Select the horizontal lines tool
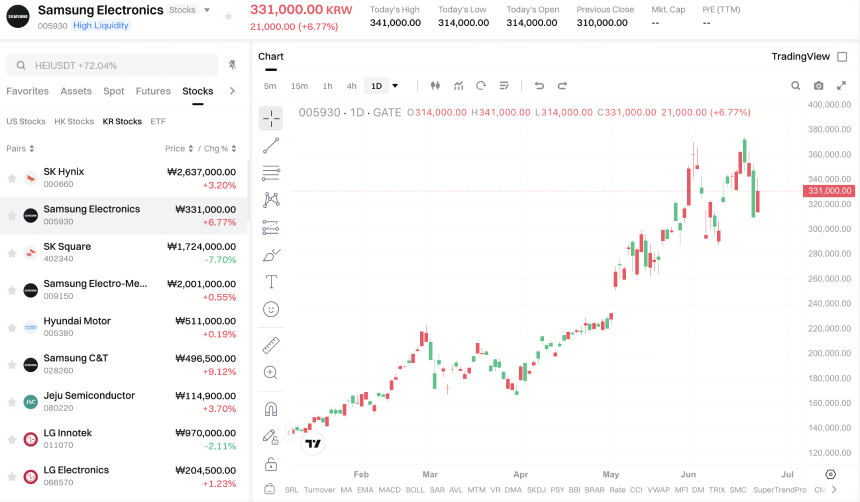The width and height of the screenshot is (860, 502). [271, 173]
